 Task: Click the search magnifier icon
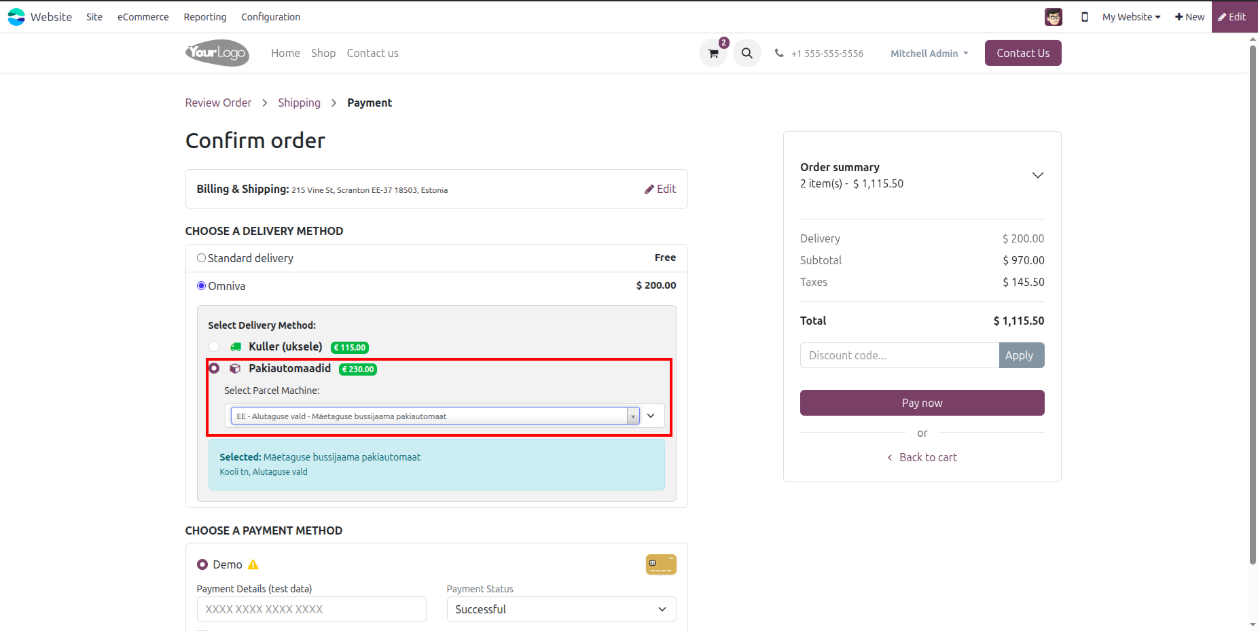coord(747,54)
